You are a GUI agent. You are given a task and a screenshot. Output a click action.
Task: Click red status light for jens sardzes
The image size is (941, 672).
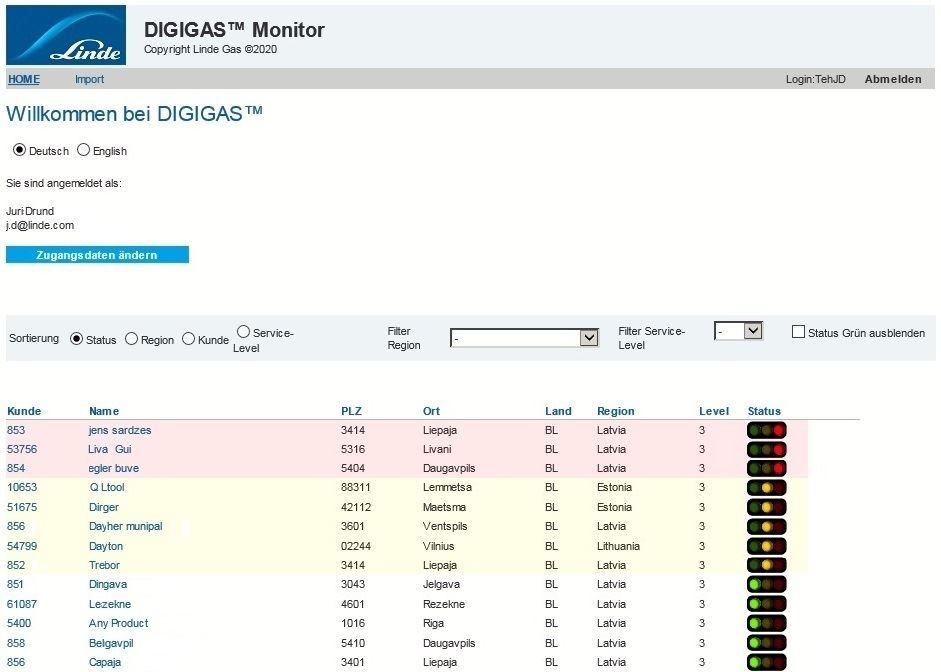pos(778,430)
